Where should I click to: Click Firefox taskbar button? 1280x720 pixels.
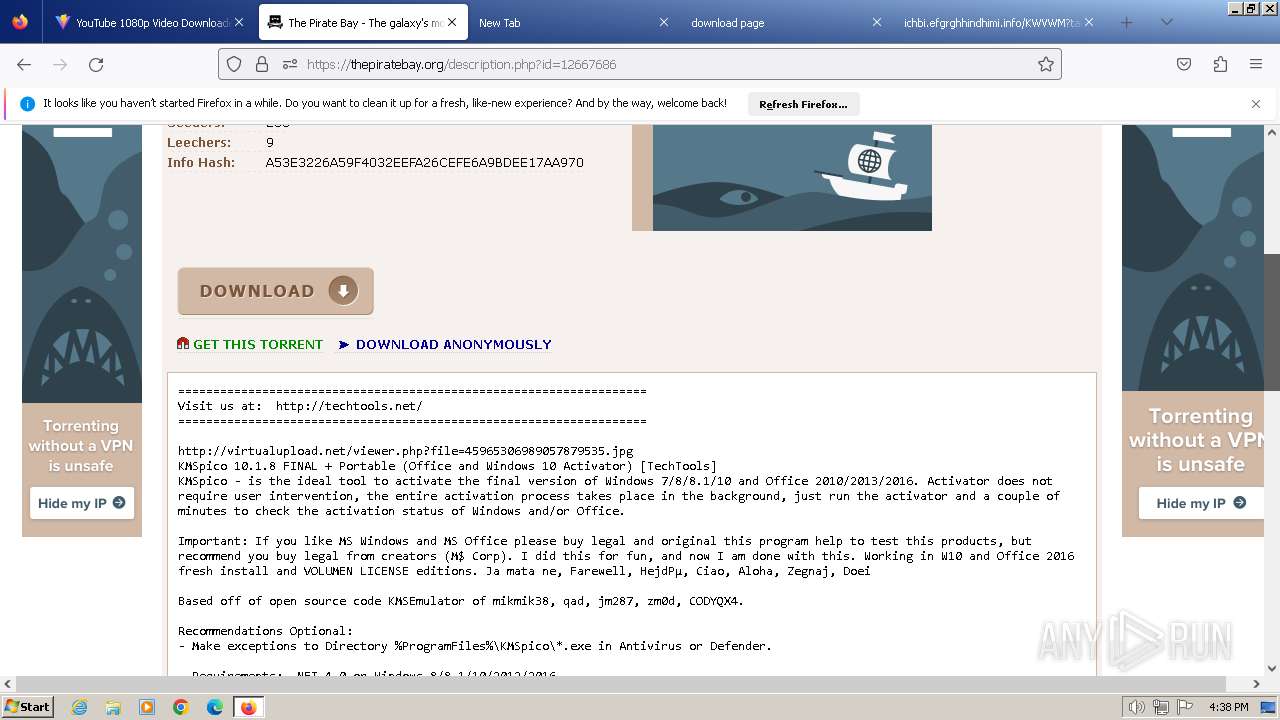[248, 707]
